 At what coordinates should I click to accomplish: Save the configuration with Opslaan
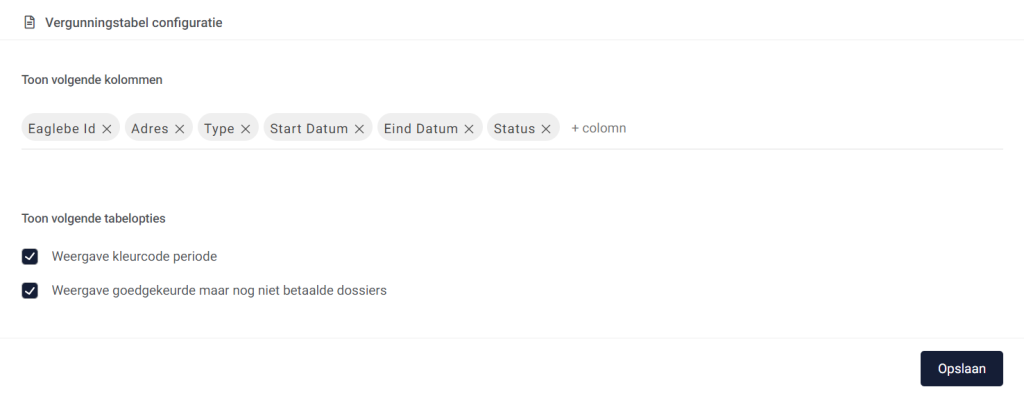pos(962,369)
